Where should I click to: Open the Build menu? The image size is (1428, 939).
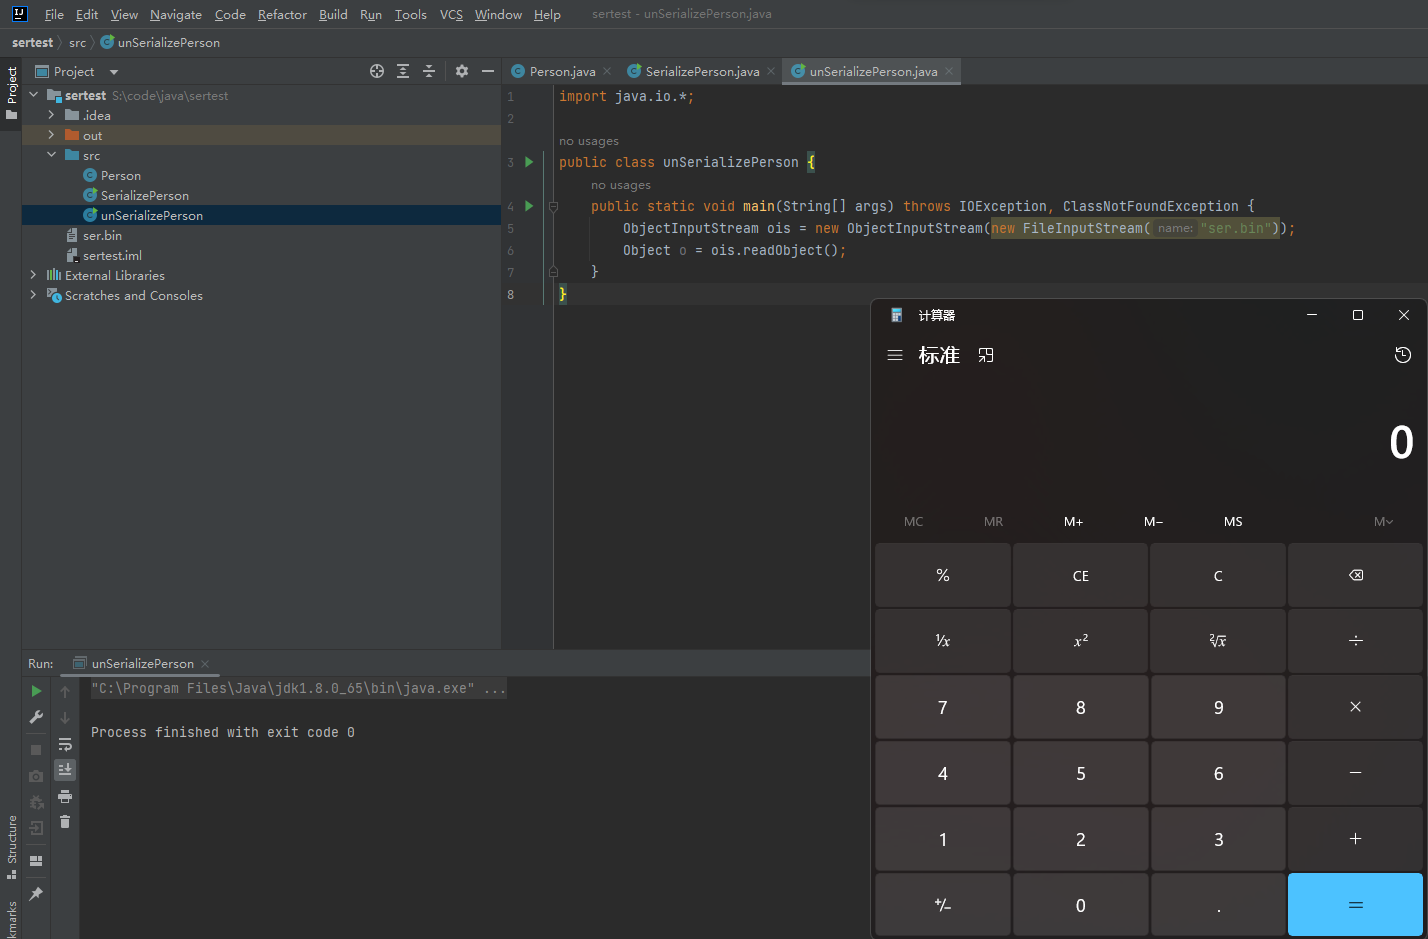click(x=333, y=14)
